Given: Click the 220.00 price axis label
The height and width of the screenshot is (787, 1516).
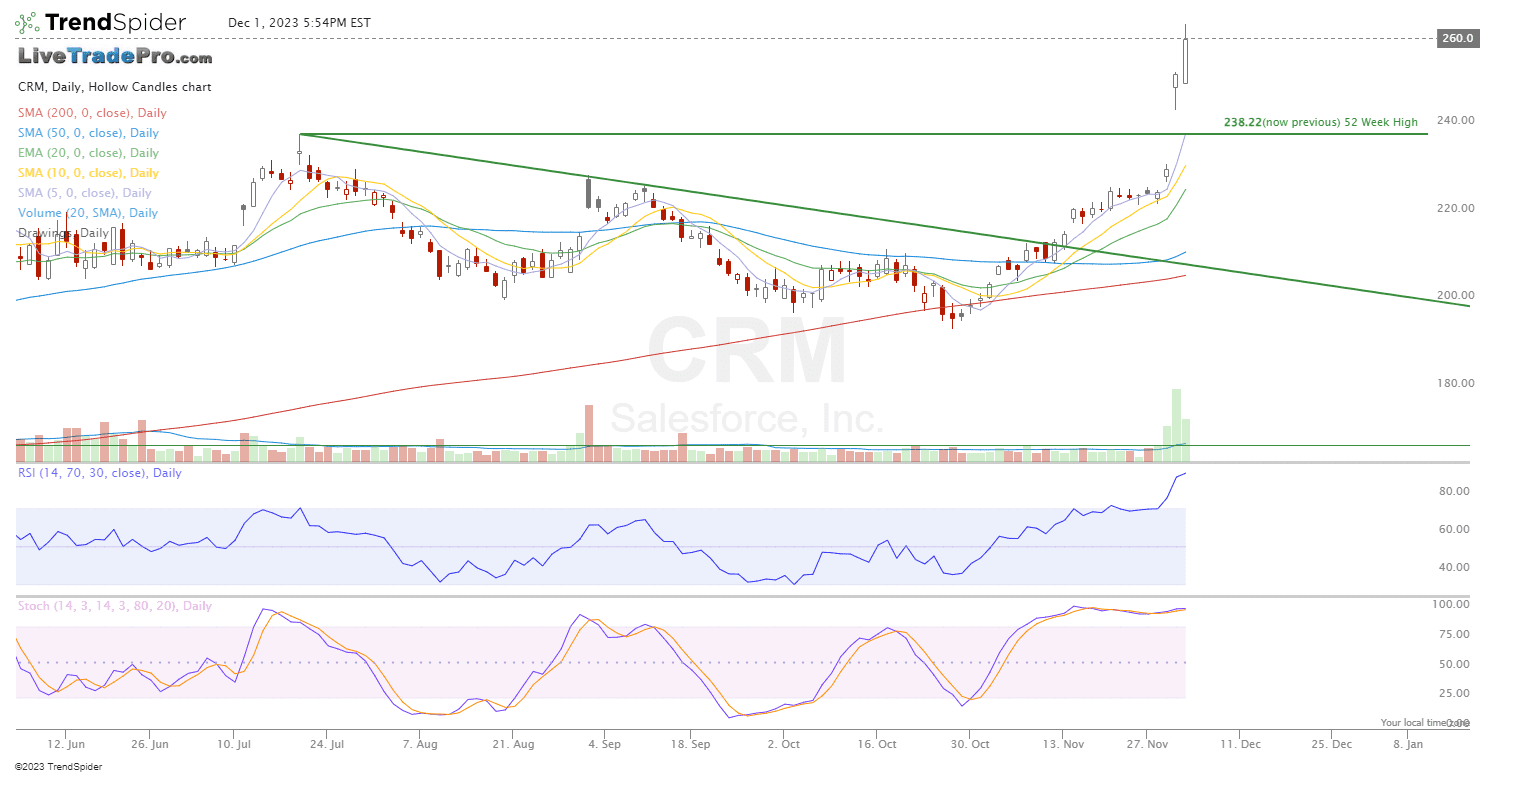Looking at the screenshot, I should [x=1456, y=208].
